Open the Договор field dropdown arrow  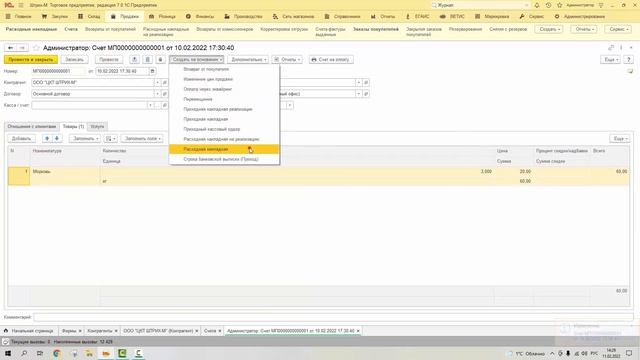(157, 94)
